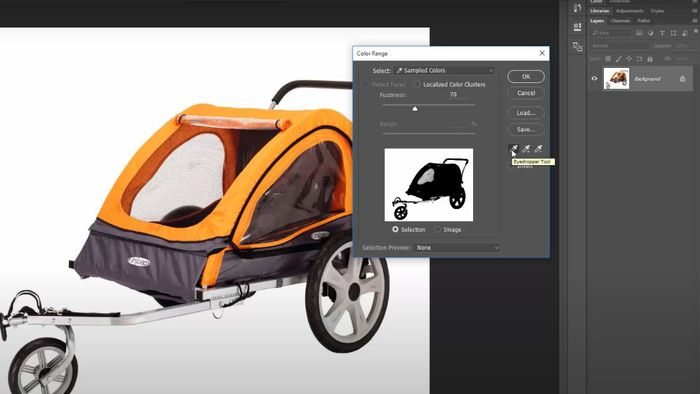The image size is (700, 394).
Task: Switch to the Adjustments tab
Action: (629, 11)
